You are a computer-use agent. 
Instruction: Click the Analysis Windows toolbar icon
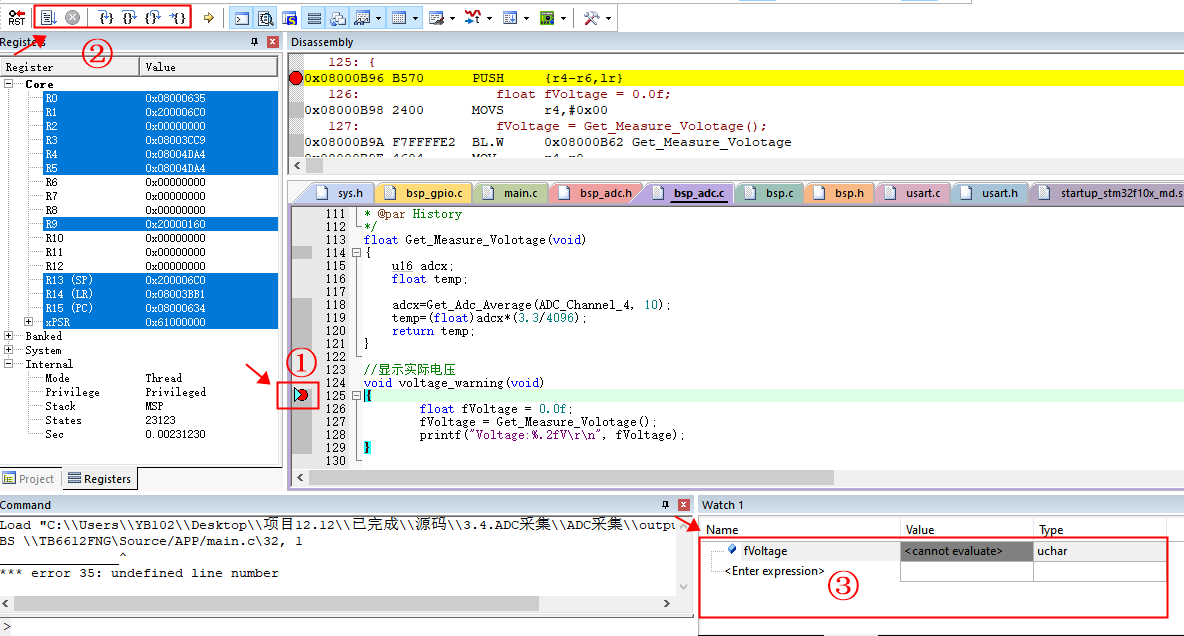[x=473, y=17]
